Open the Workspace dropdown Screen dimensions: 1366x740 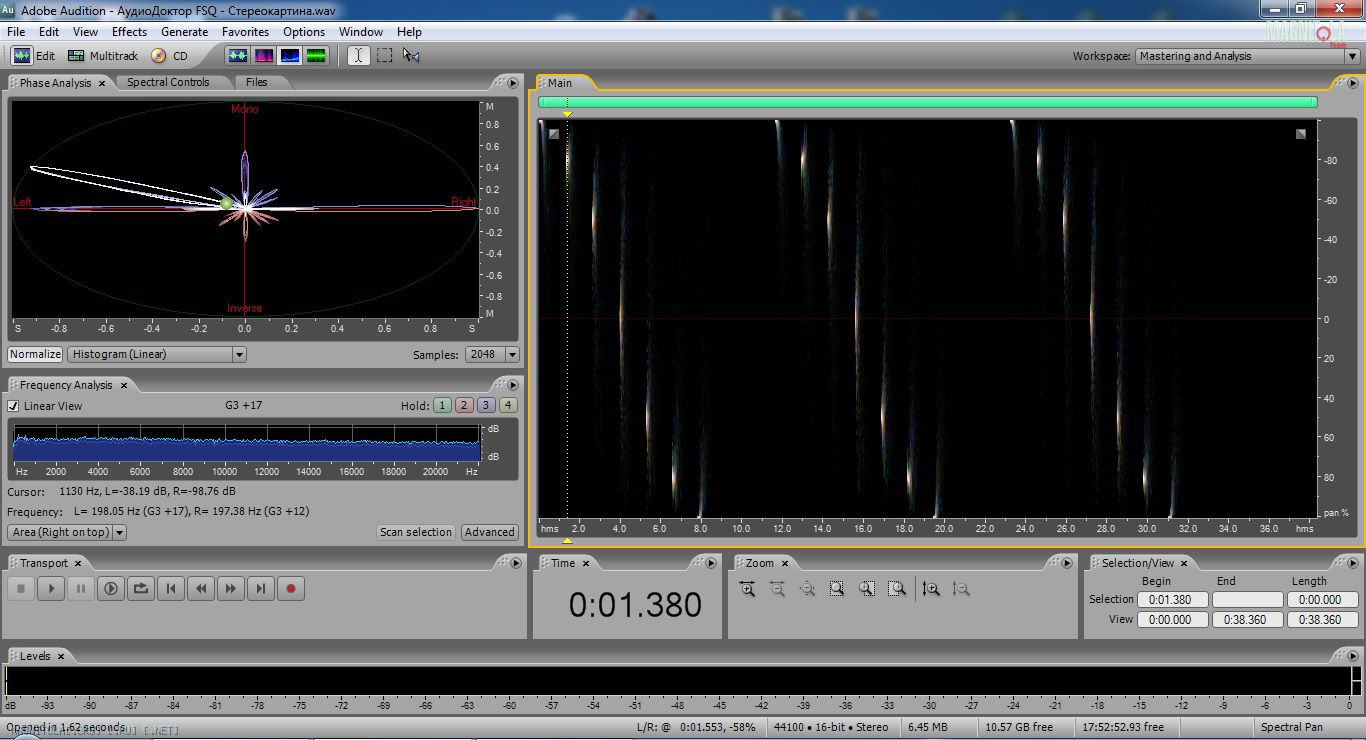point(1247,56)
